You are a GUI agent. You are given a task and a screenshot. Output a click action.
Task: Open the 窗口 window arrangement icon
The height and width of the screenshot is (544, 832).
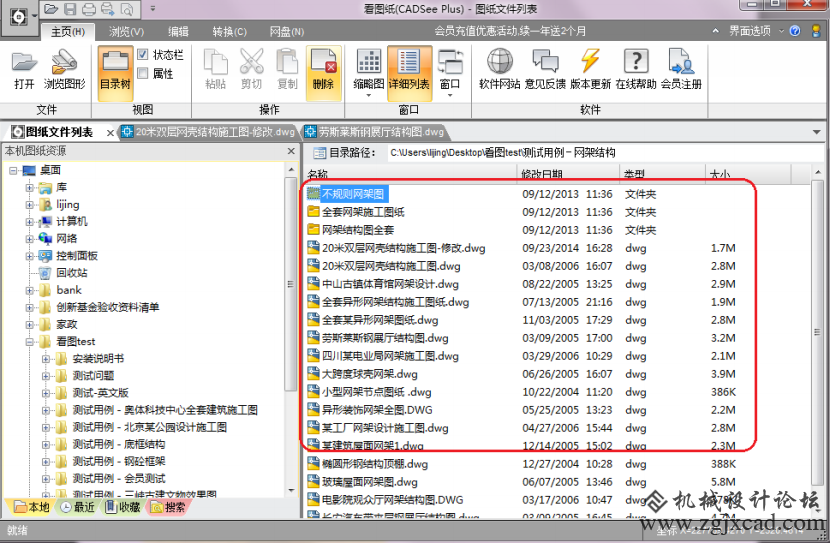click(x=450, y=73)
